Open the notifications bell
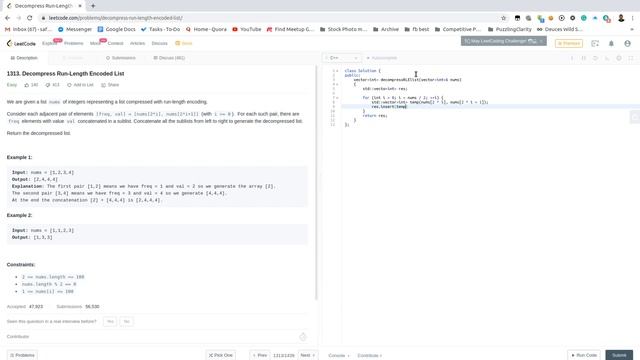The height and width of the screenshot is (360, 640). tap(611, 43)
